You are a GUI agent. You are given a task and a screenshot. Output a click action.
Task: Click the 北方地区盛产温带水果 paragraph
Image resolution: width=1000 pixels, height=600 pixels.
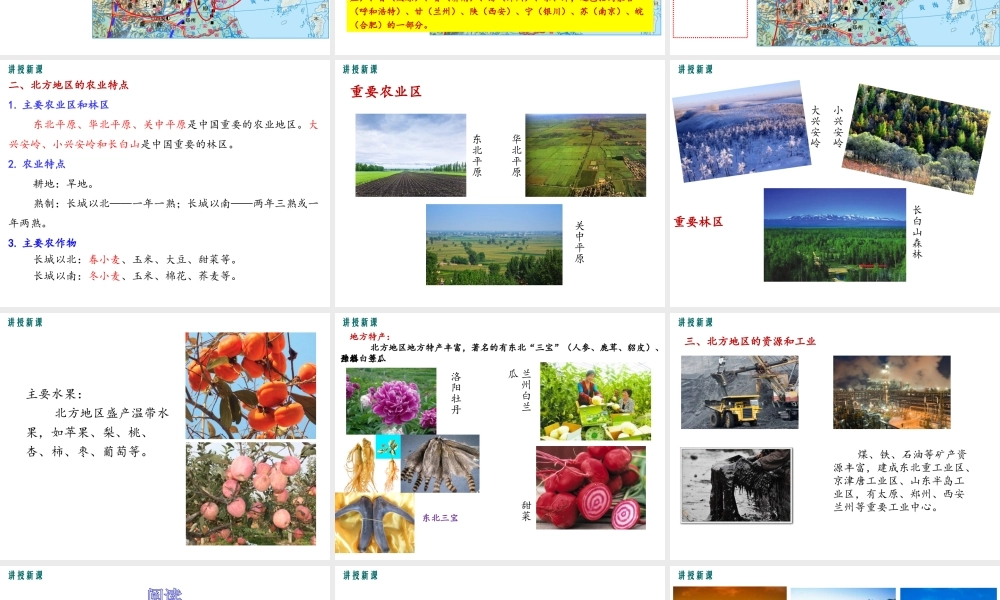98,432
